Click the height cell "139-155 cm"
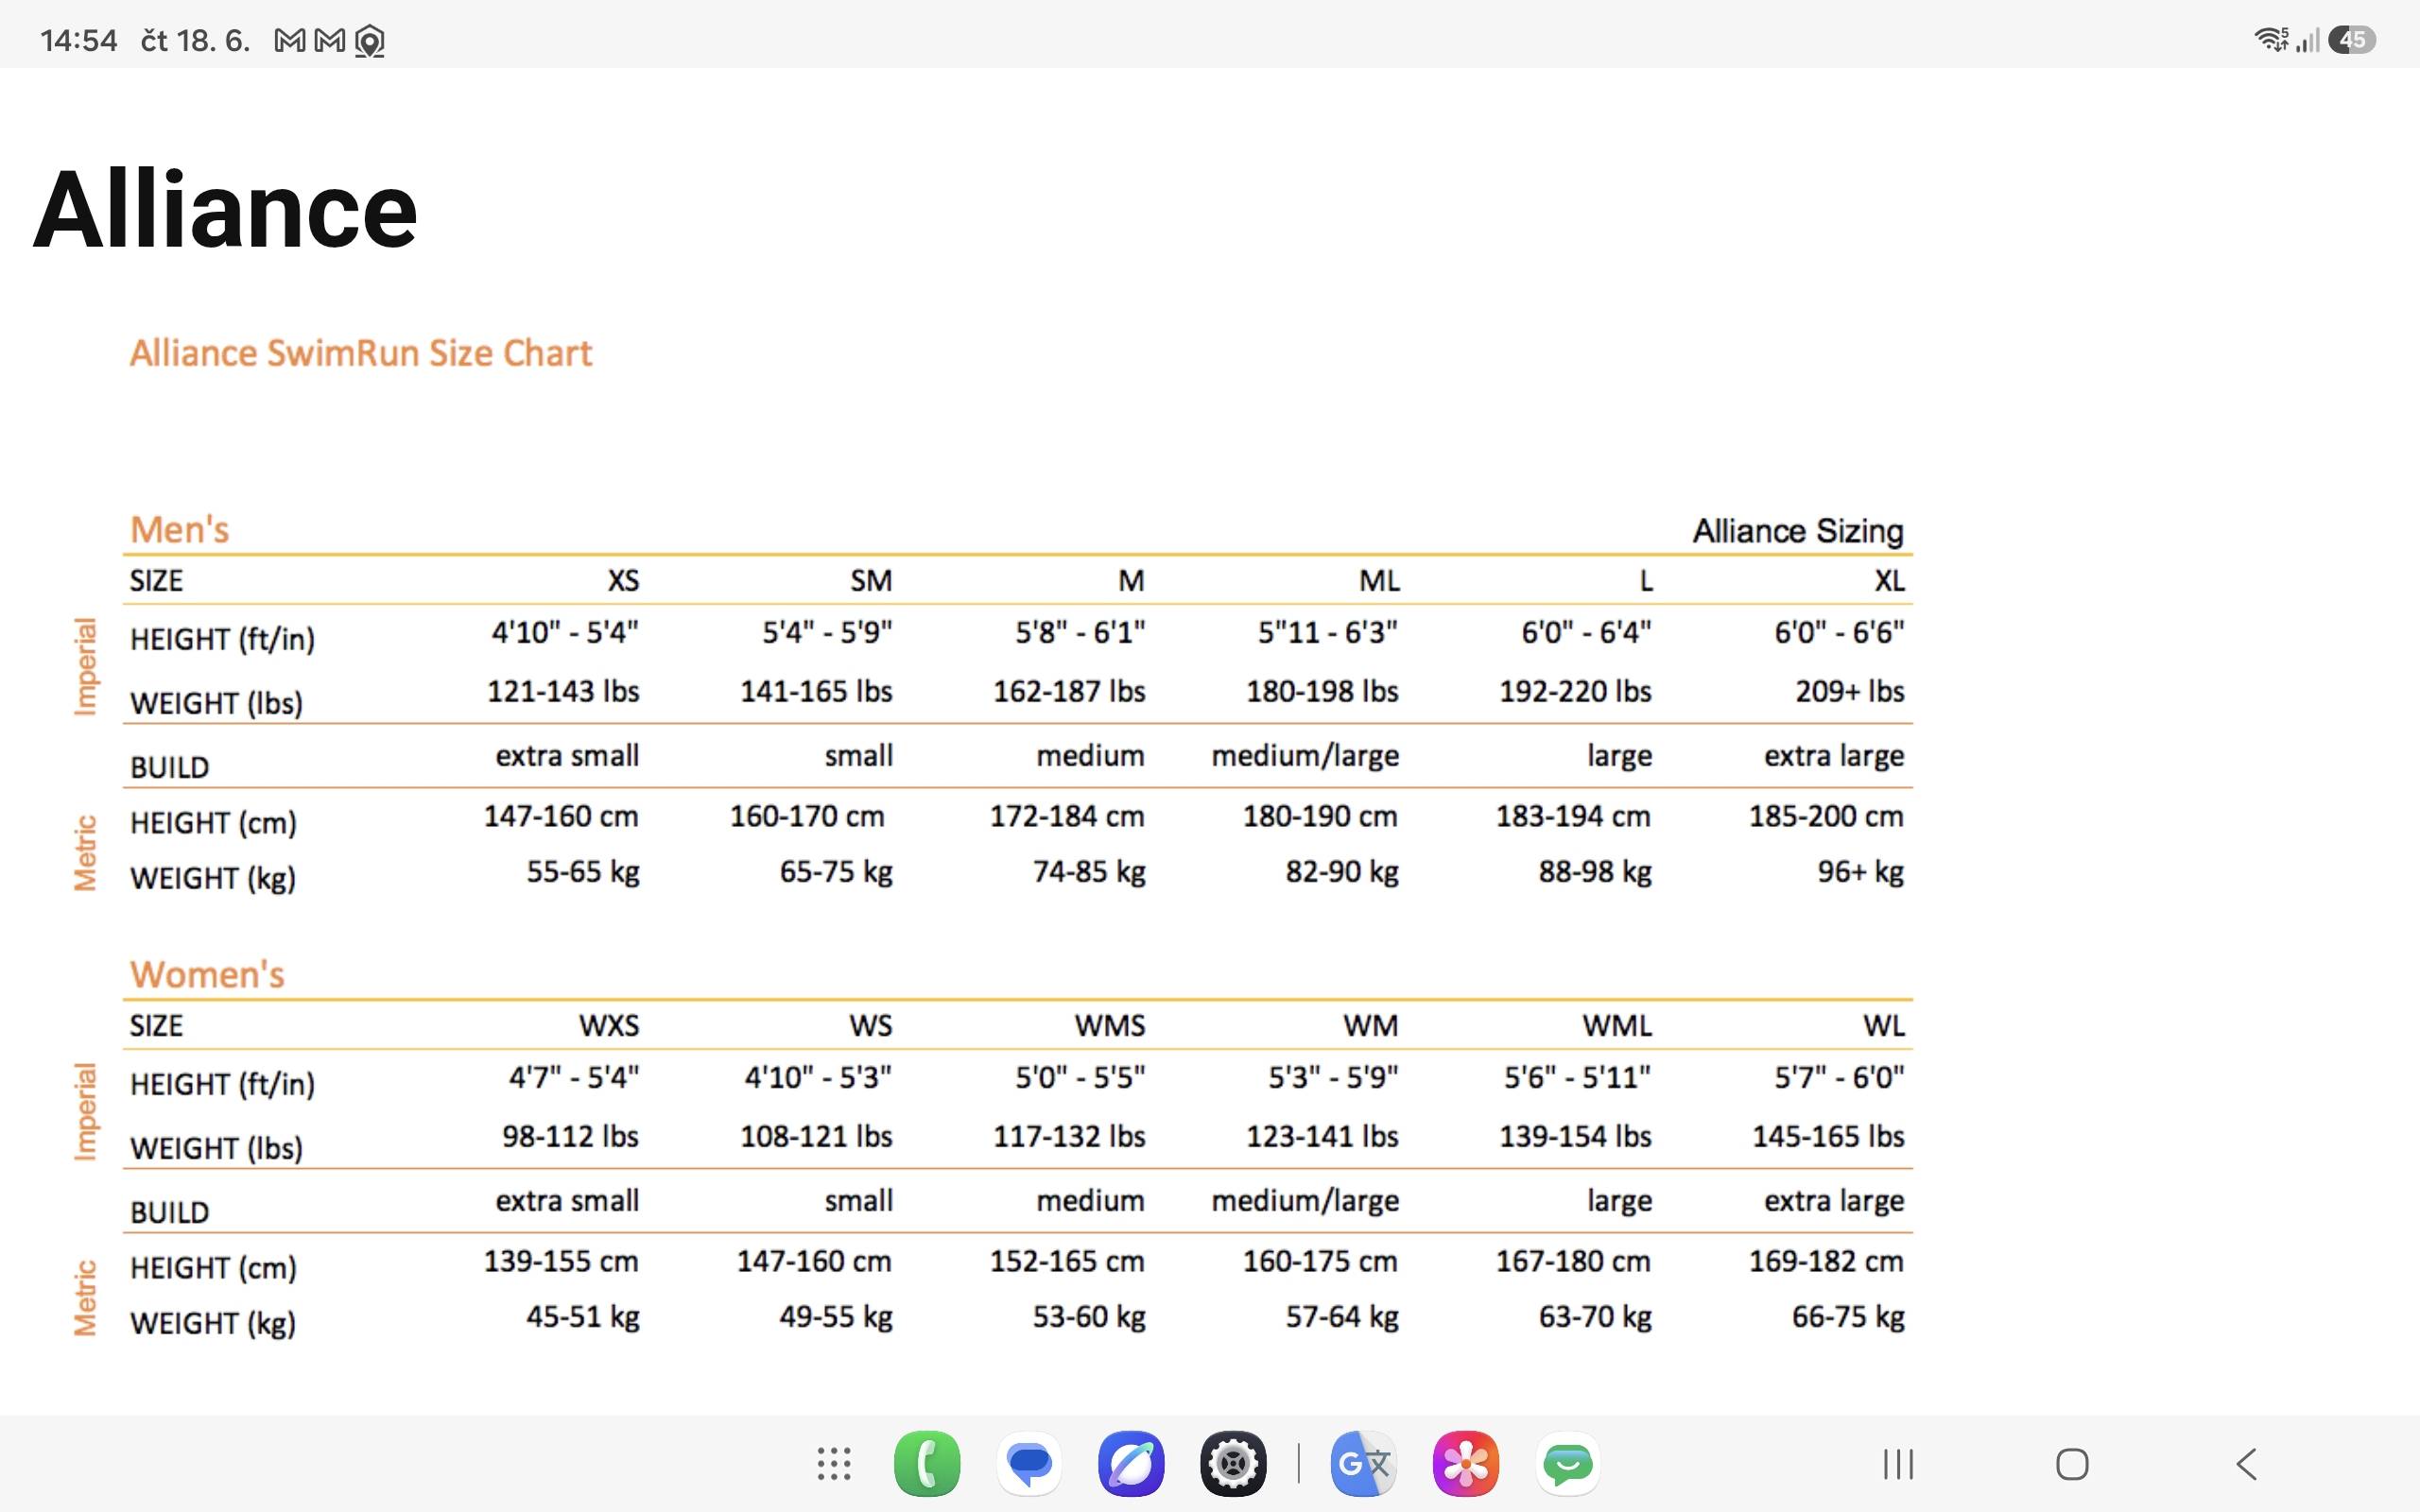 [561, 1261]
